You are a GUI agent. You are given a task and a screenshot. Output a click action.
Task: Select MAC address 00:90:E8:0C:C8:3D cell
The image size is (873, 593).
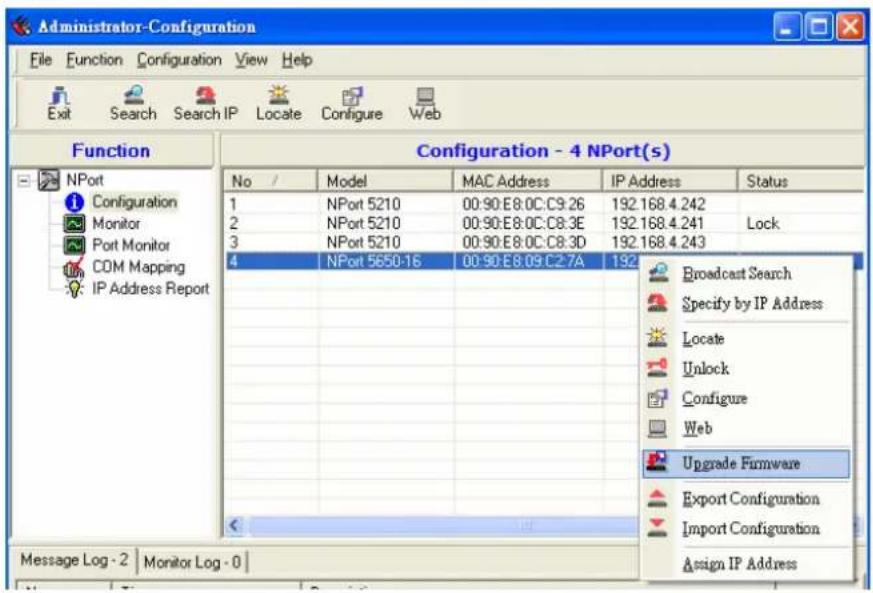click(524, 242)
